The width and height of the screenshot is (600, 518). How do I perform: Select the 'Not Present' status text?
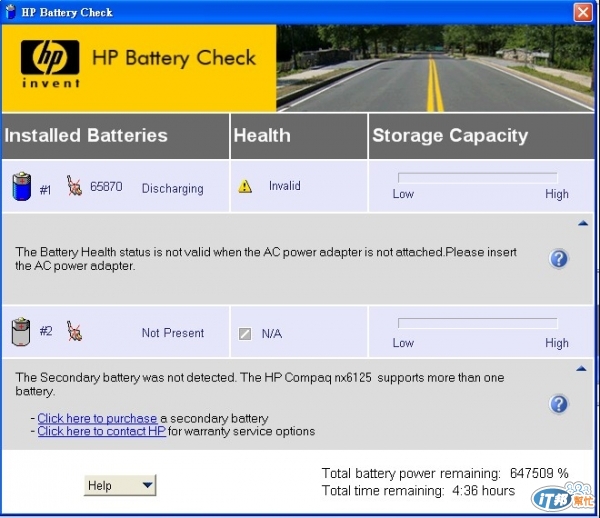[173, 333]
